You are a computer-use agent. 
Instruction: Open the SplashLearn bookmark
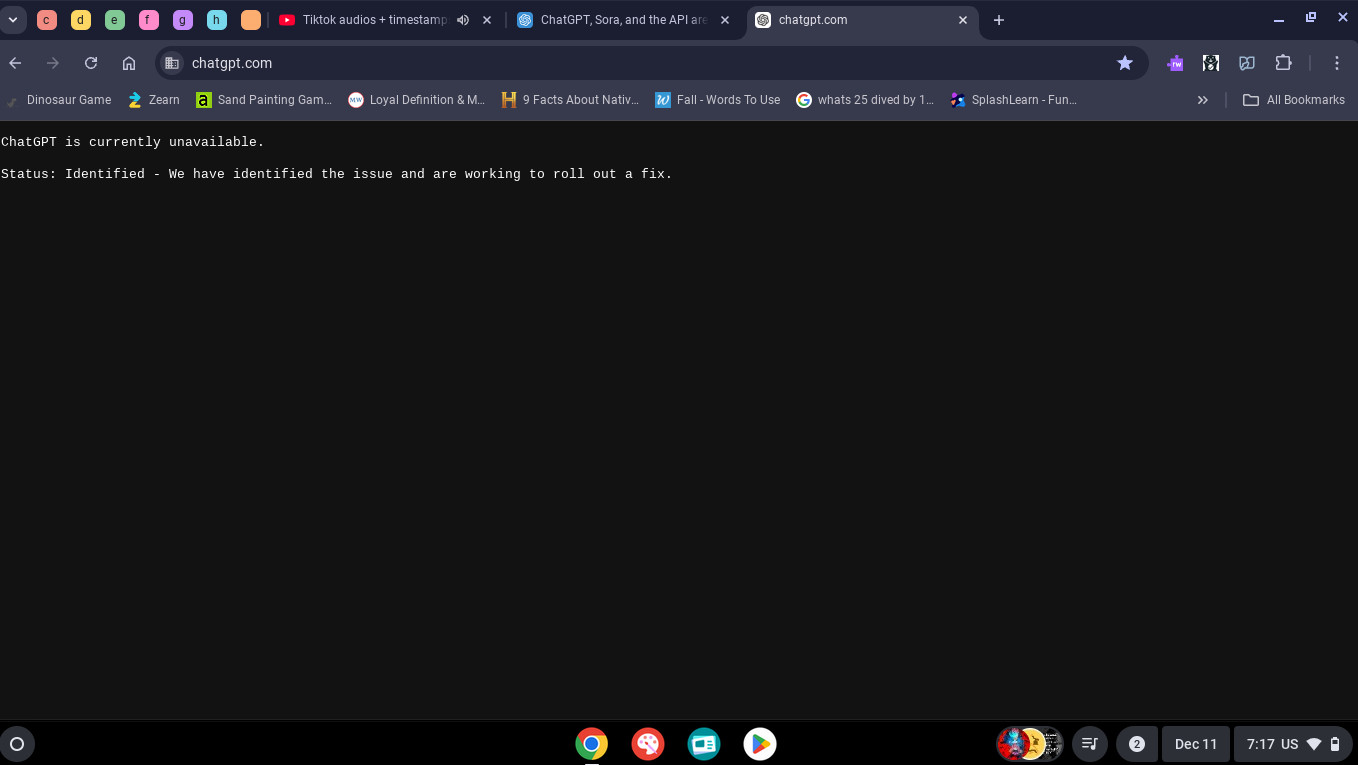tap(1014, 100)
